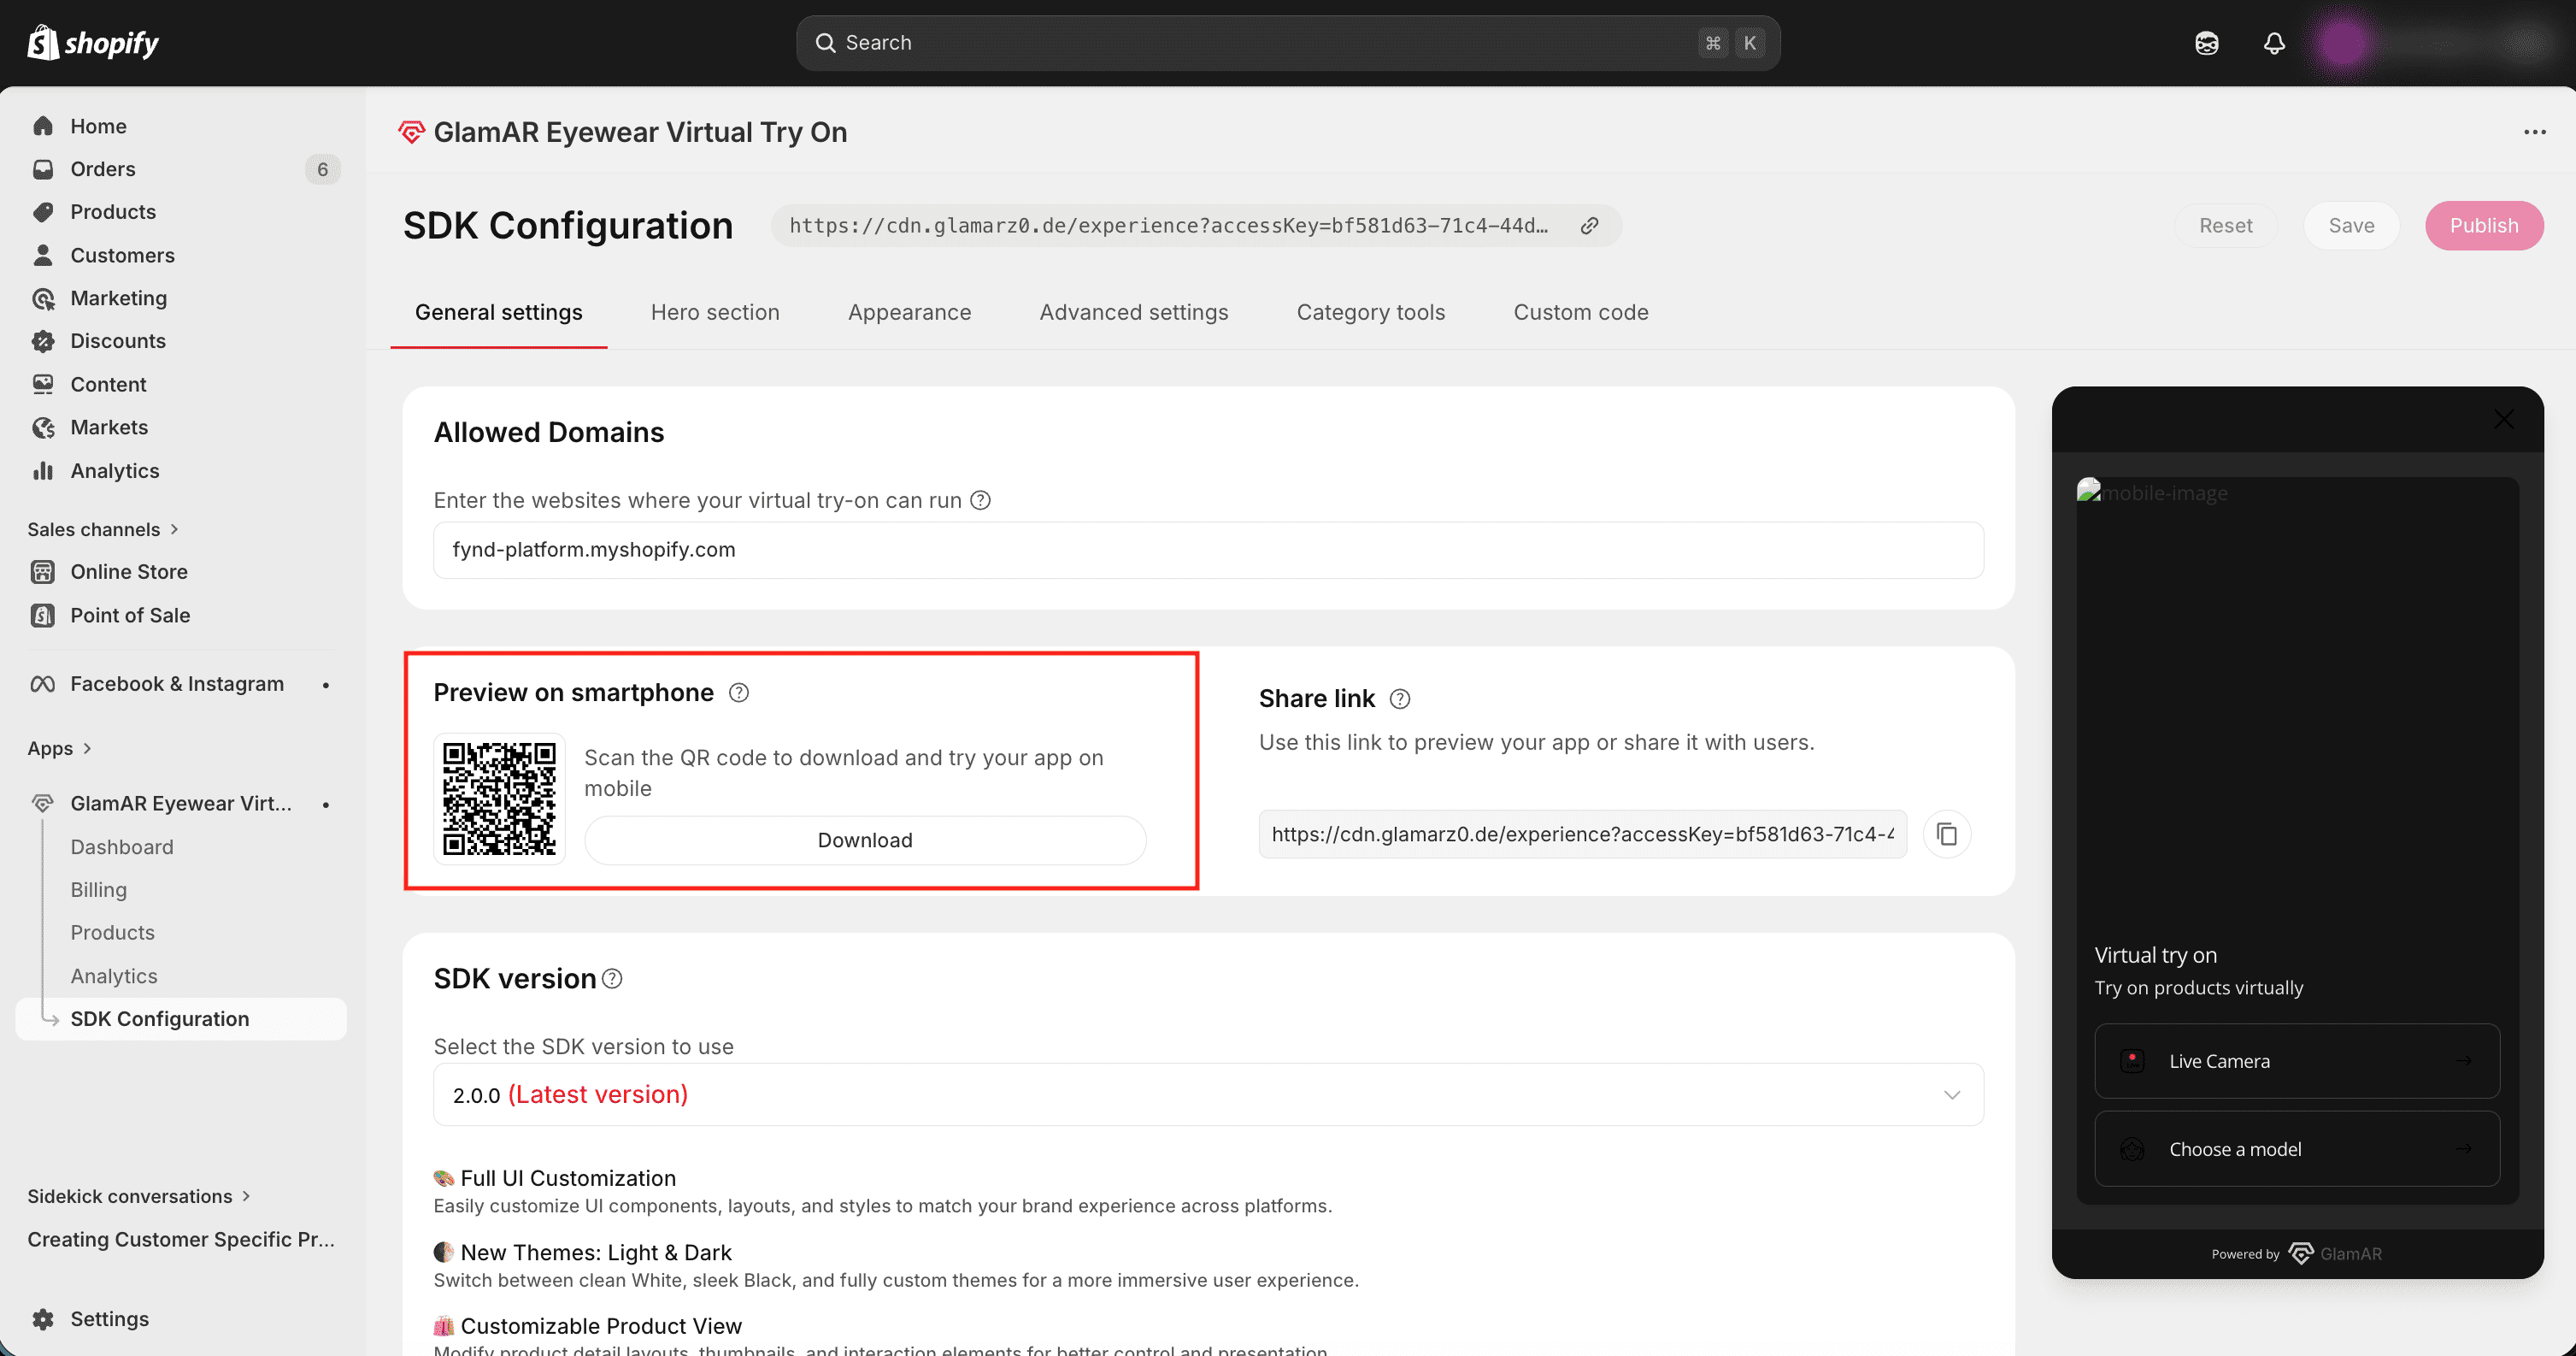Click the copy icon beside share link

(x=1946, y=834)
